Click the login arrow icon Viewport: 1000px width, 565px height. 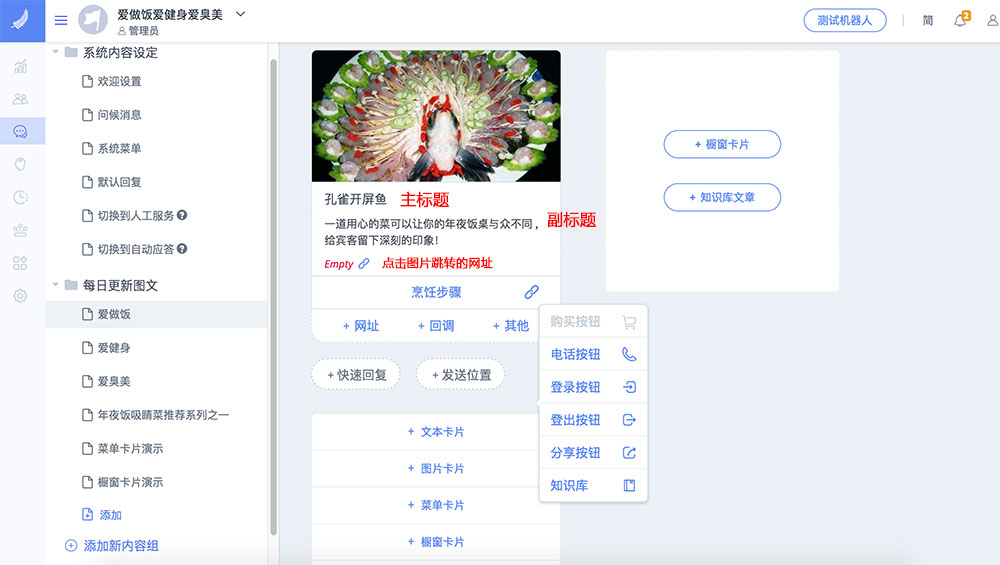pyautogui.click(x=629, y=387)
